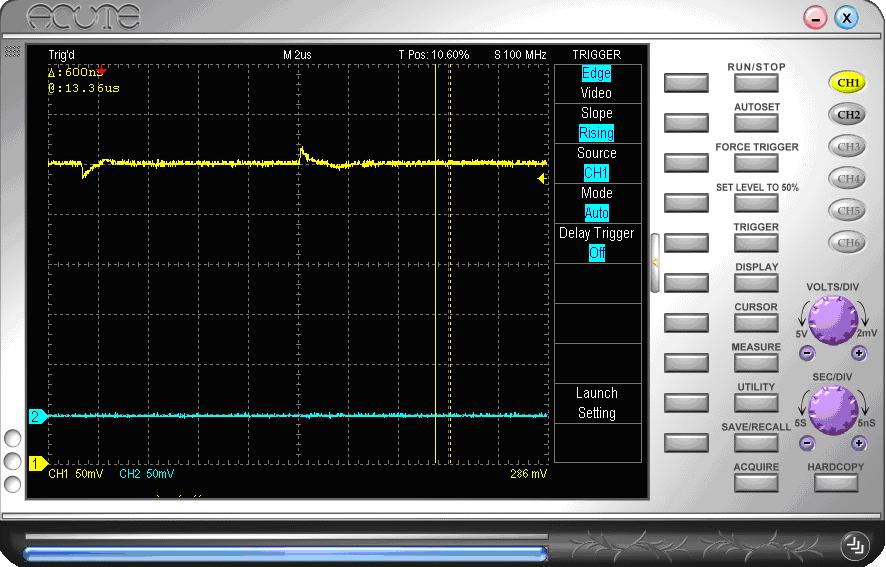886x567 pixels.
Task: Click the T Pos: 10.60% readout
Action: point(434,55)
